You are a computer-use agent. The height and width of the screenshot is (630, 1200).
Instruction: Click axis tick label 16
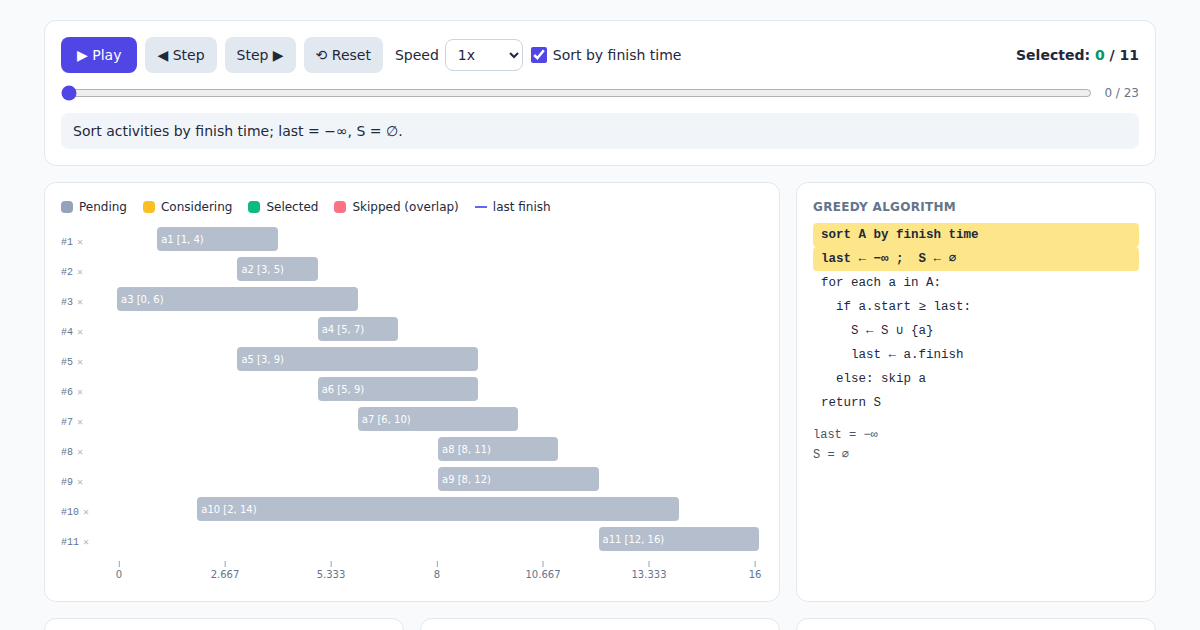click(755, 574)
